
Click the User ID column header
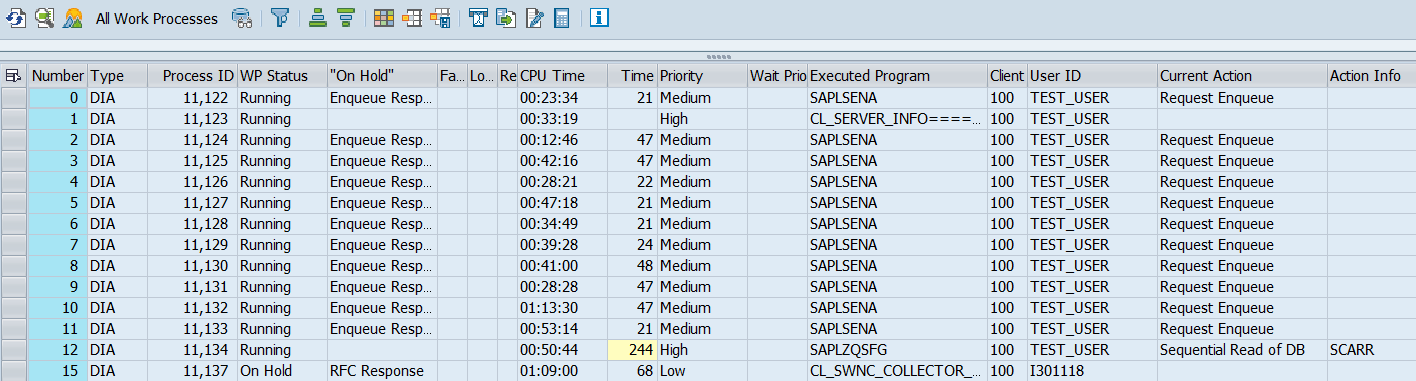click(1092, 76)
